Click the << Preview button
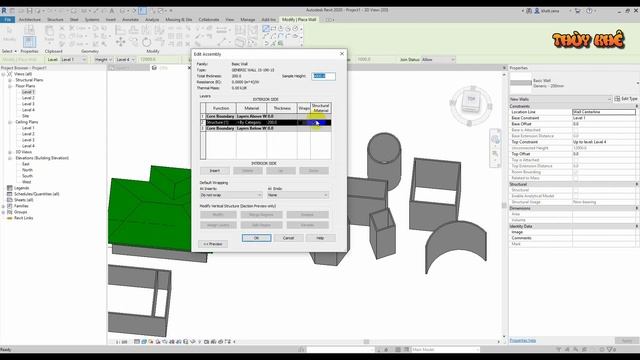 coord(213,244)
